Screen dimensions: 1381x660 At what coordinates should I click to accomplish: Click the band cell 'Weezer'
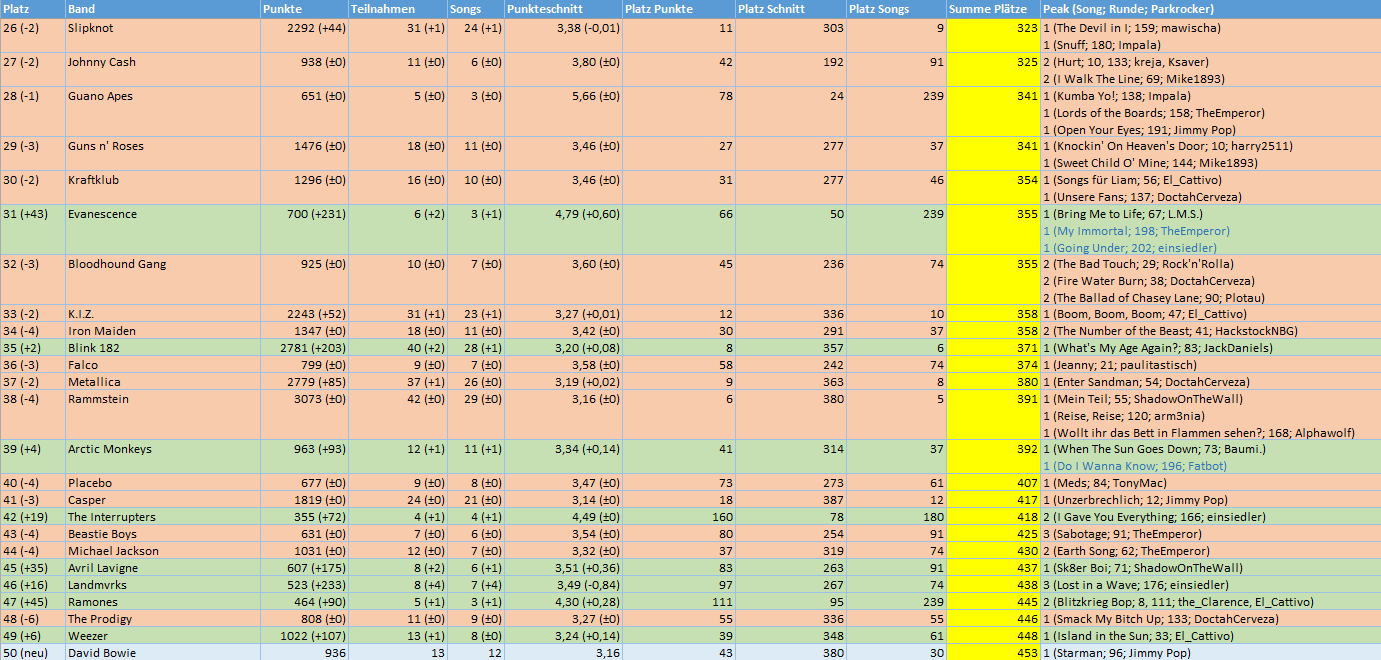(x=162, y=636)
